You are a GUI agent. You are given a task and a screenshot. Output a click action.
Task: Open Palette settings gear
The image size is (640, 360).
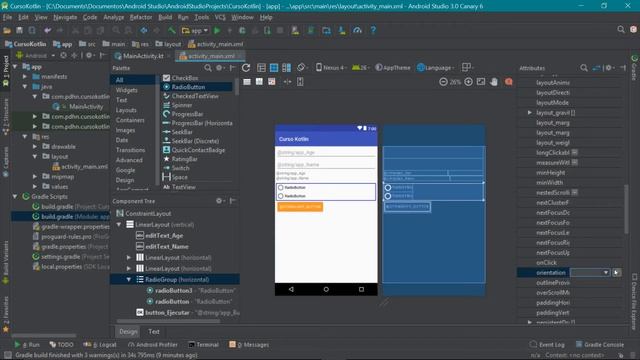coord(220,68)
